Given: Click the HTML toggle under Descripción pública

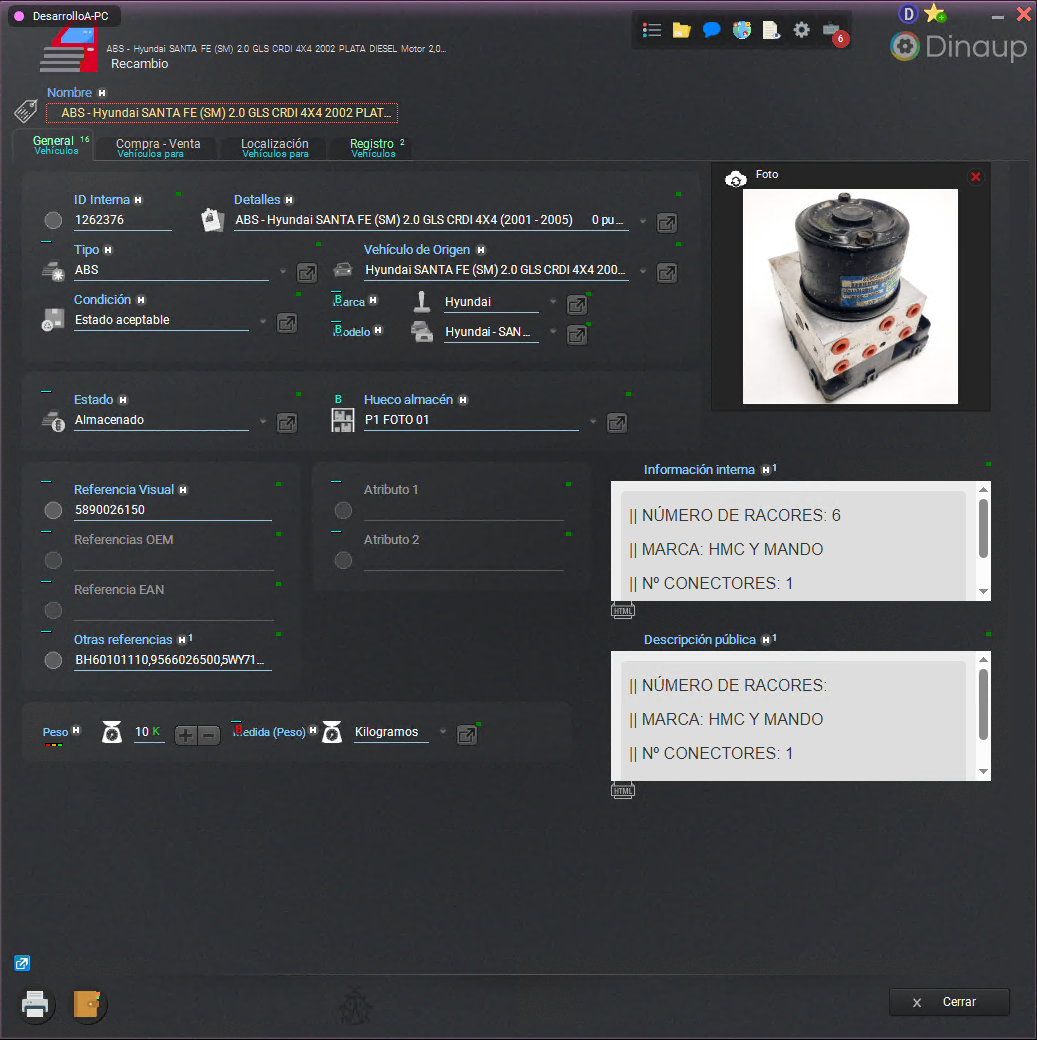Looking at the screenshot, I should click(622, 789).
